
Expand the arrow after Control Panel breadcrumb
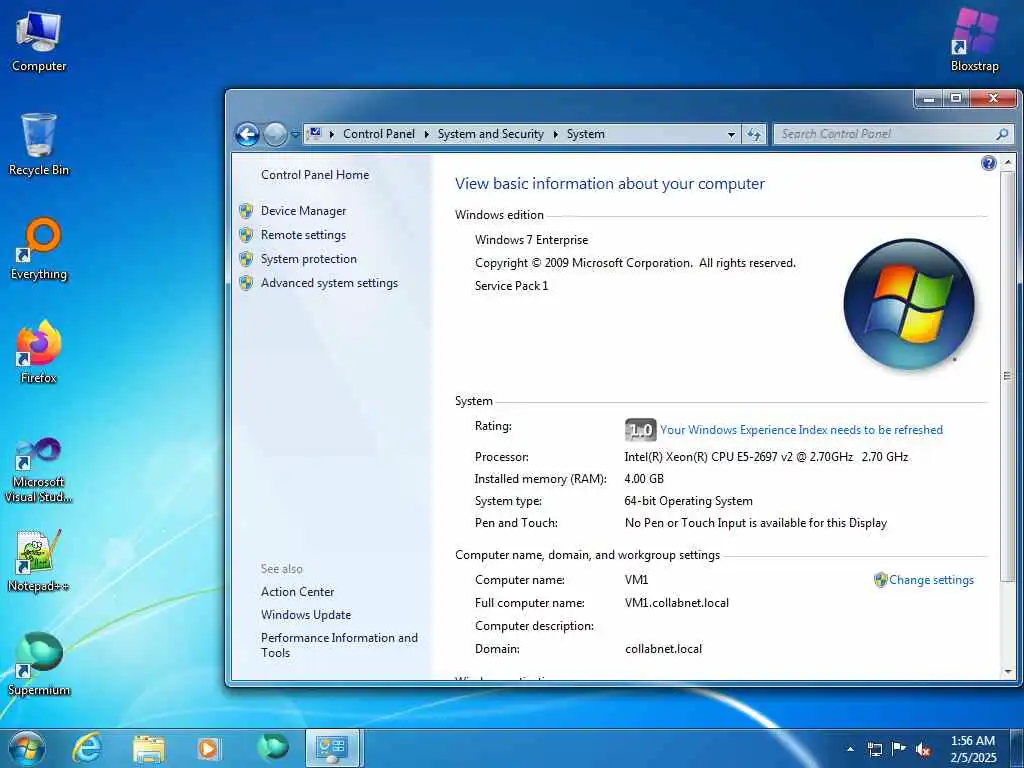[x=426, y=134]
